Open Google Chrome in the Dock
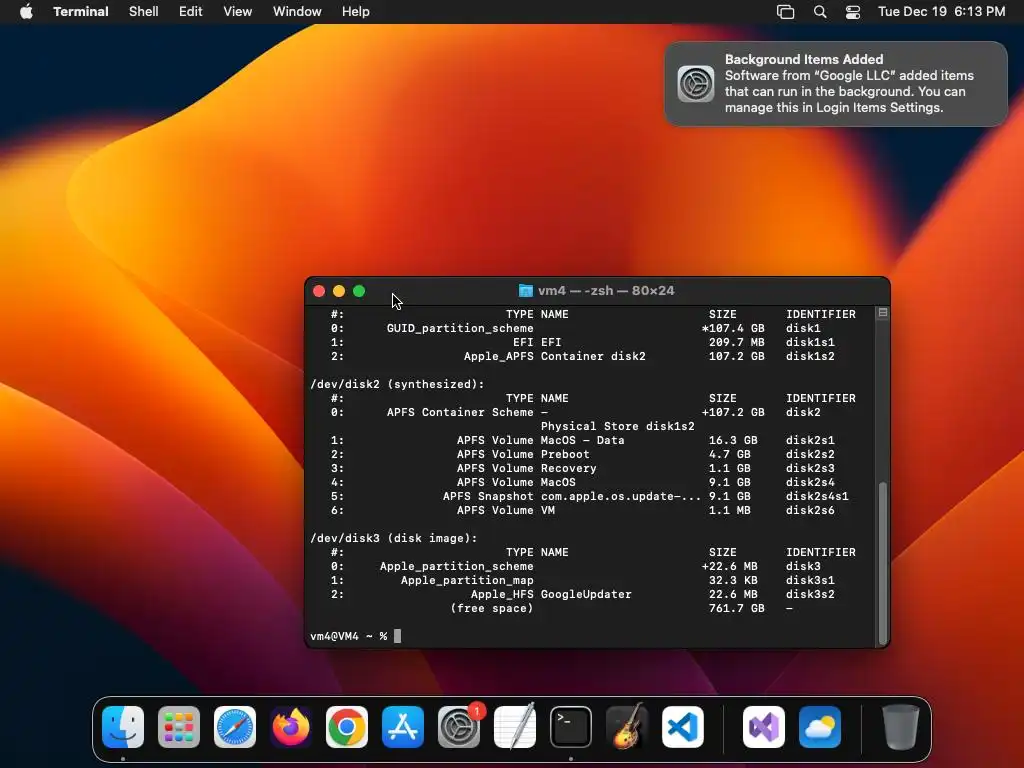 [347, 727]
